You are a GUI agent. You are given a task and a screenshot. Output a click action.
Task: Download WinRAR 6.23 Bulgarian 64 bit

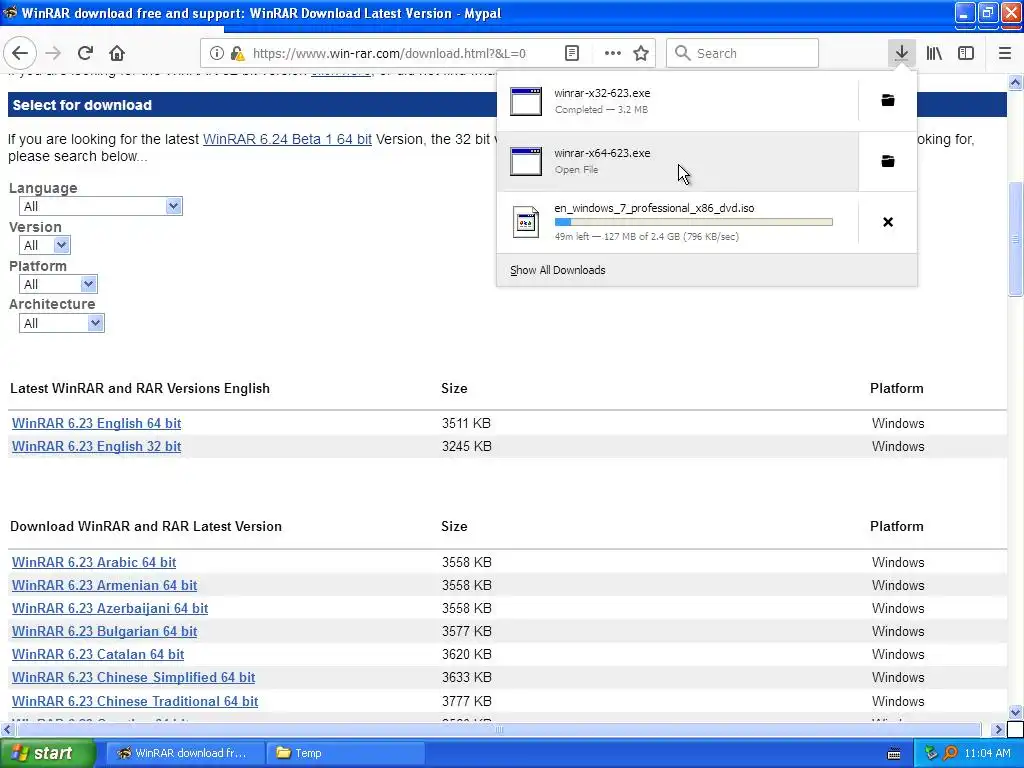[x=104, y=632]
